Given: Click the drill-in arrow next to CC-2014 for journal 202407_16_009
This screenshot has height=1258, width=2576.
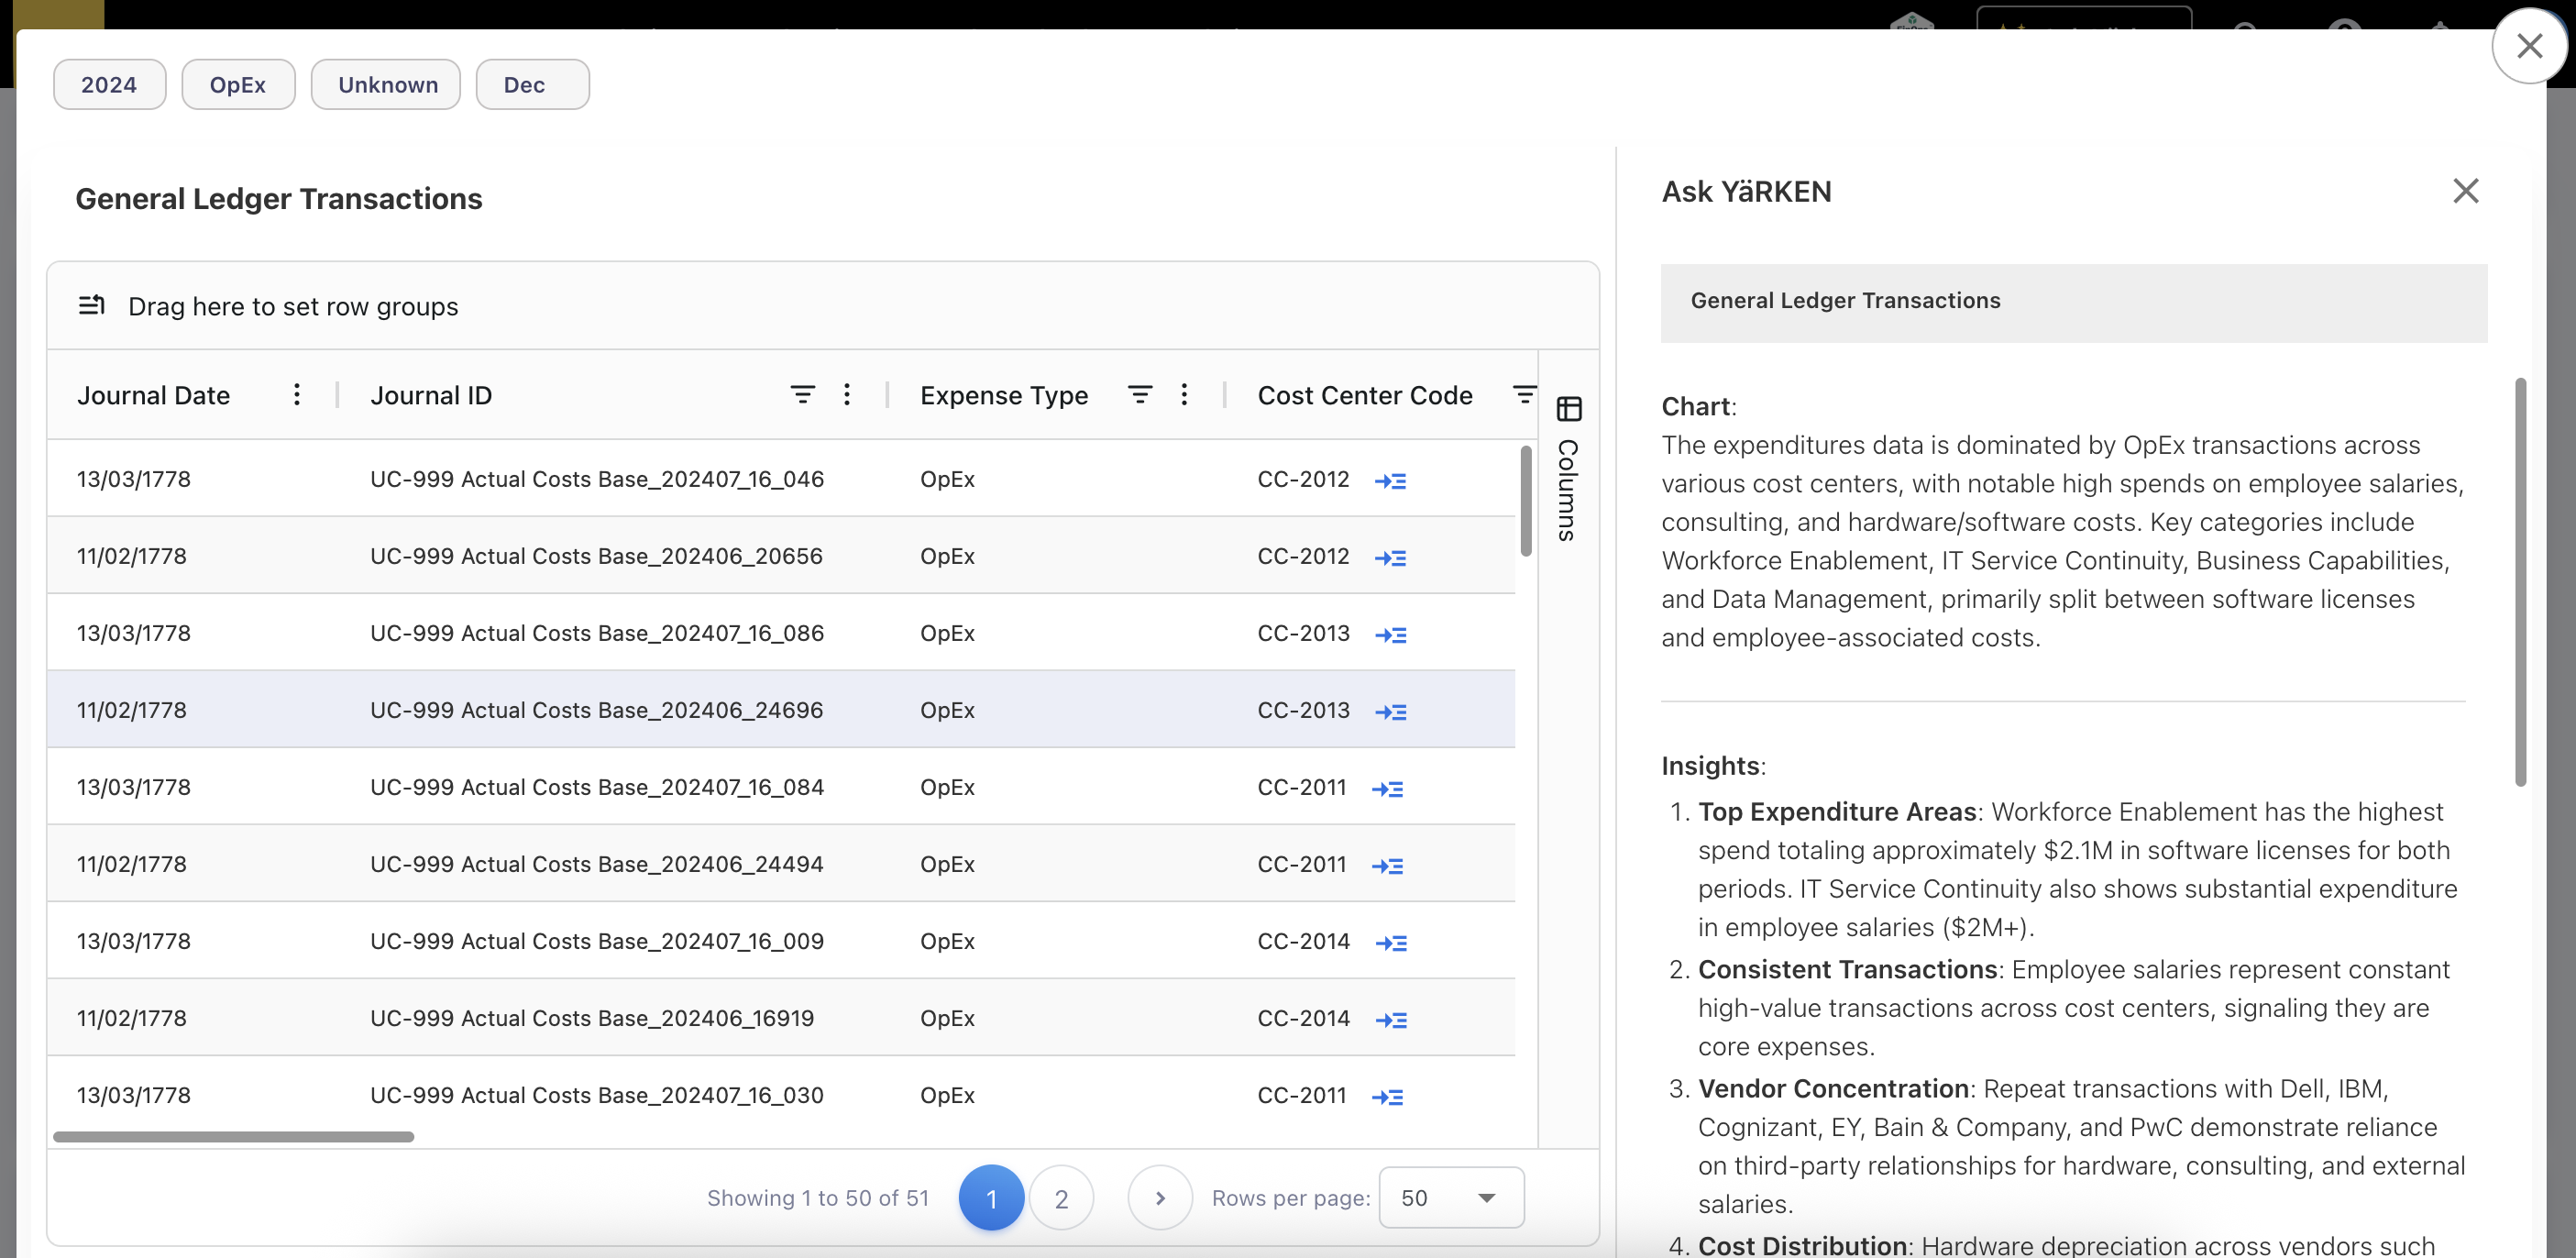Looking at the screenshot, I should pyautogui.click(x=1390, y=943).
